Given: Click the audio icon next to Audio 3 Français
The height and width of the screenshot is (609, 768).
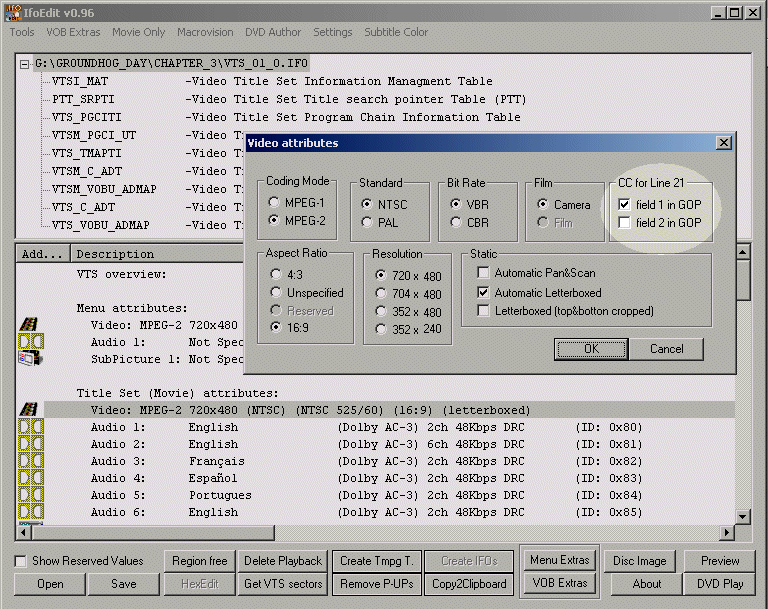Looking at the screenshot, I should point(31,461).
